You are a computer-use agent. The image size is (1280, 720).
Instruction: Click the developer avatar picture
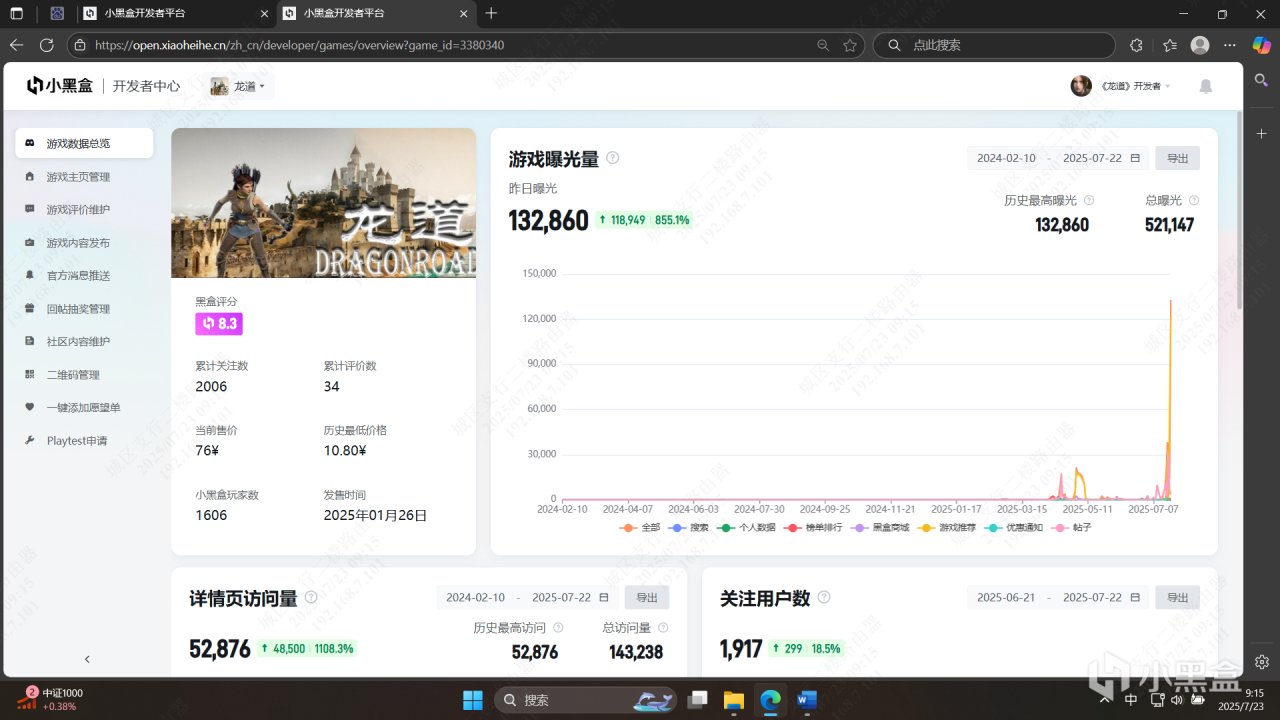(x=1081, y=86)
